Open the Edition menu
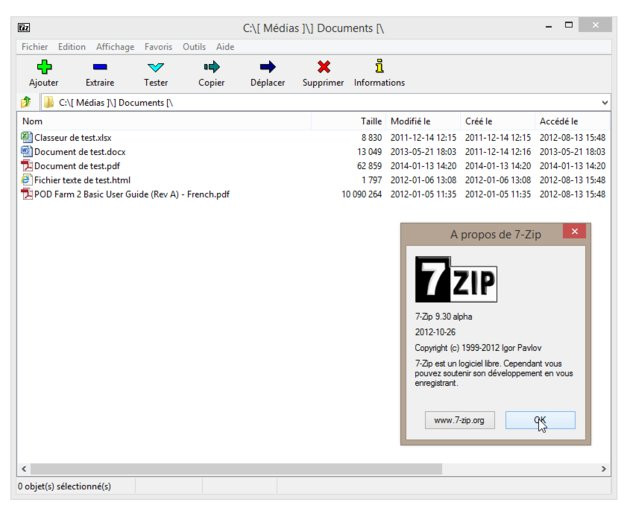 72,47
